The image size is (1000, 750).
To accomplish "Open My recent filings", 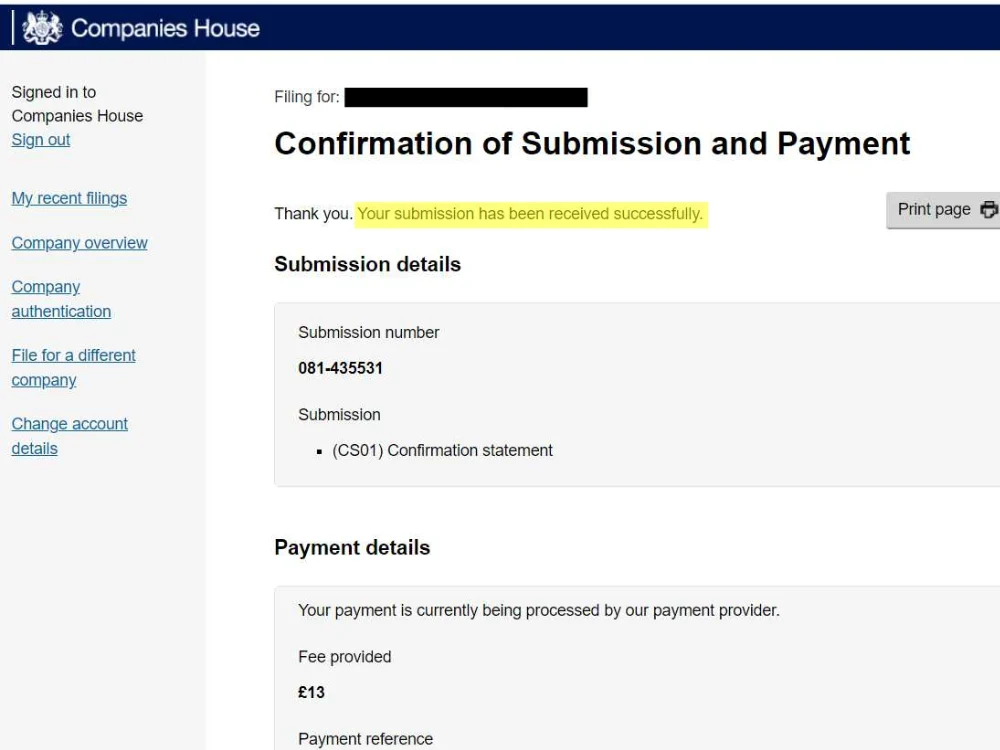I will 69,198.
